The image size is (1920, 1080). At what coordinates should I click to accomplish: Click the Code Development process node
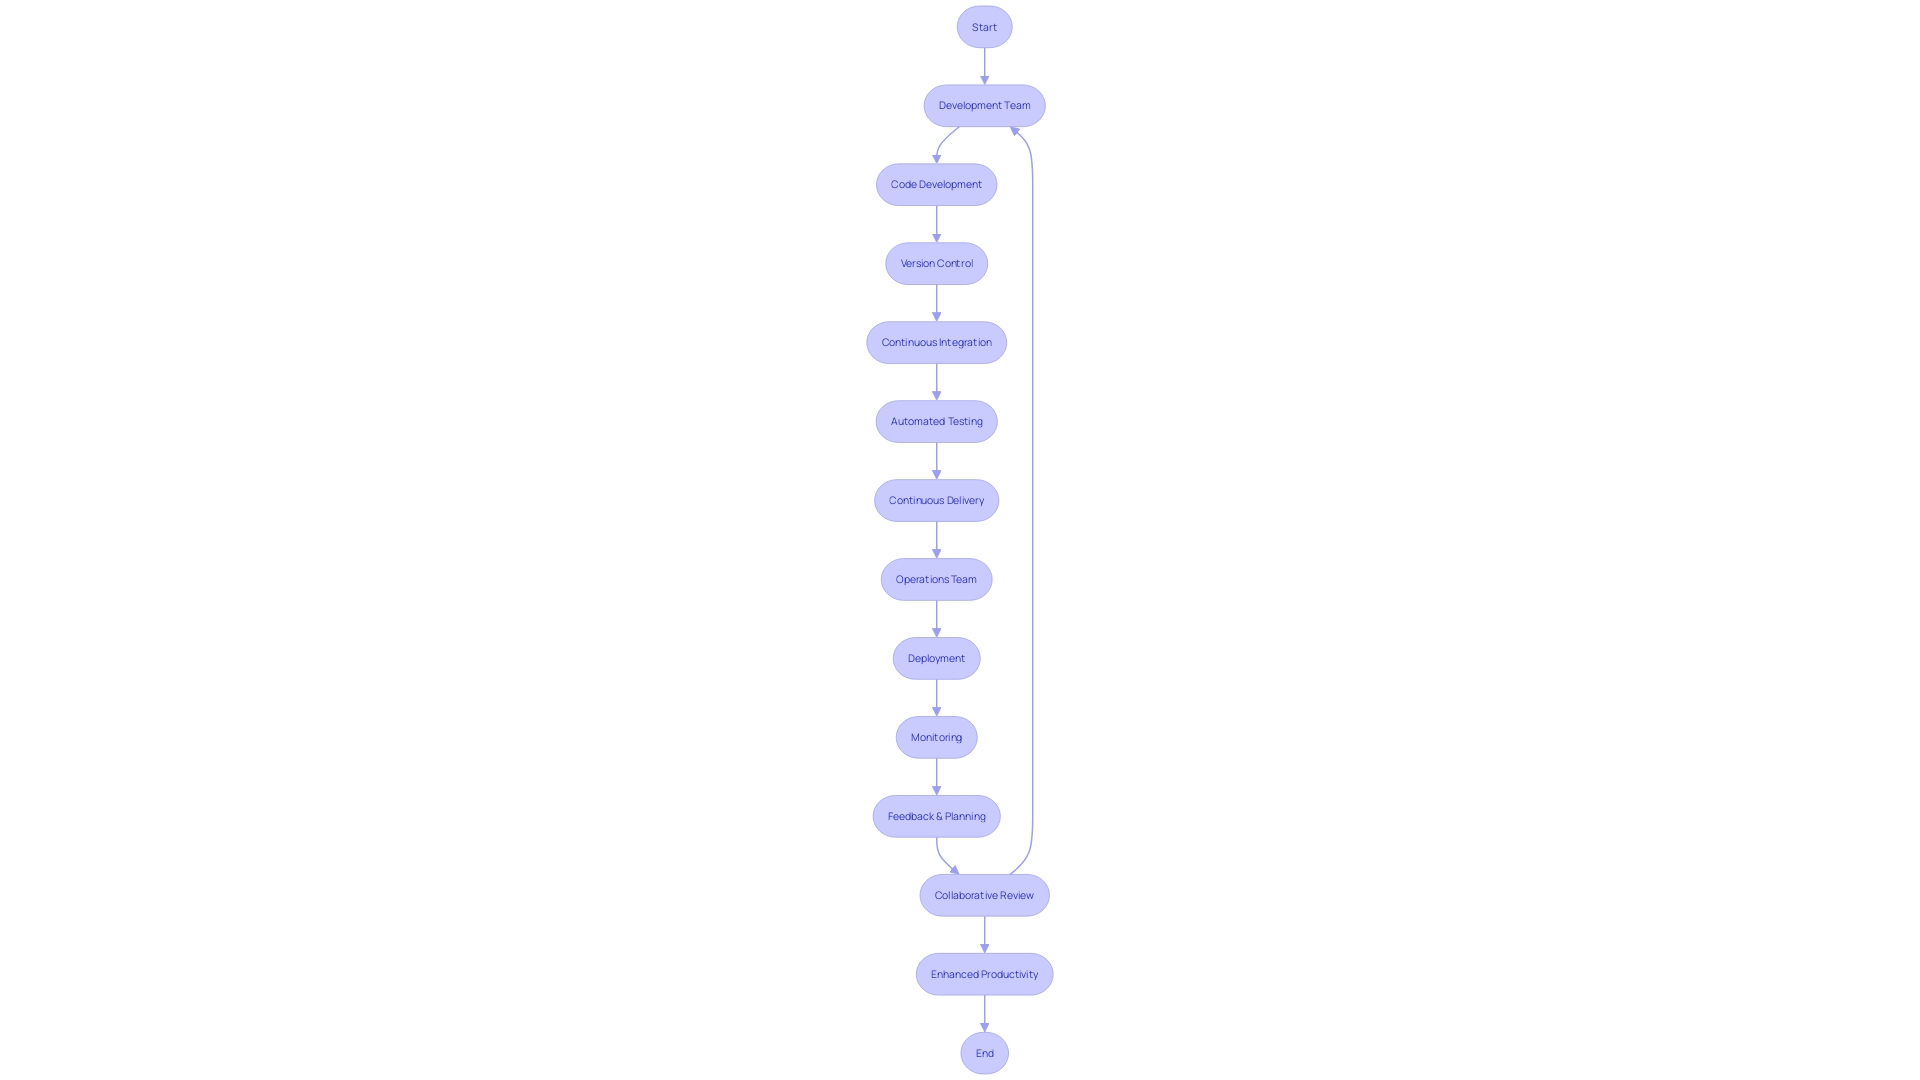pos(936,183)
